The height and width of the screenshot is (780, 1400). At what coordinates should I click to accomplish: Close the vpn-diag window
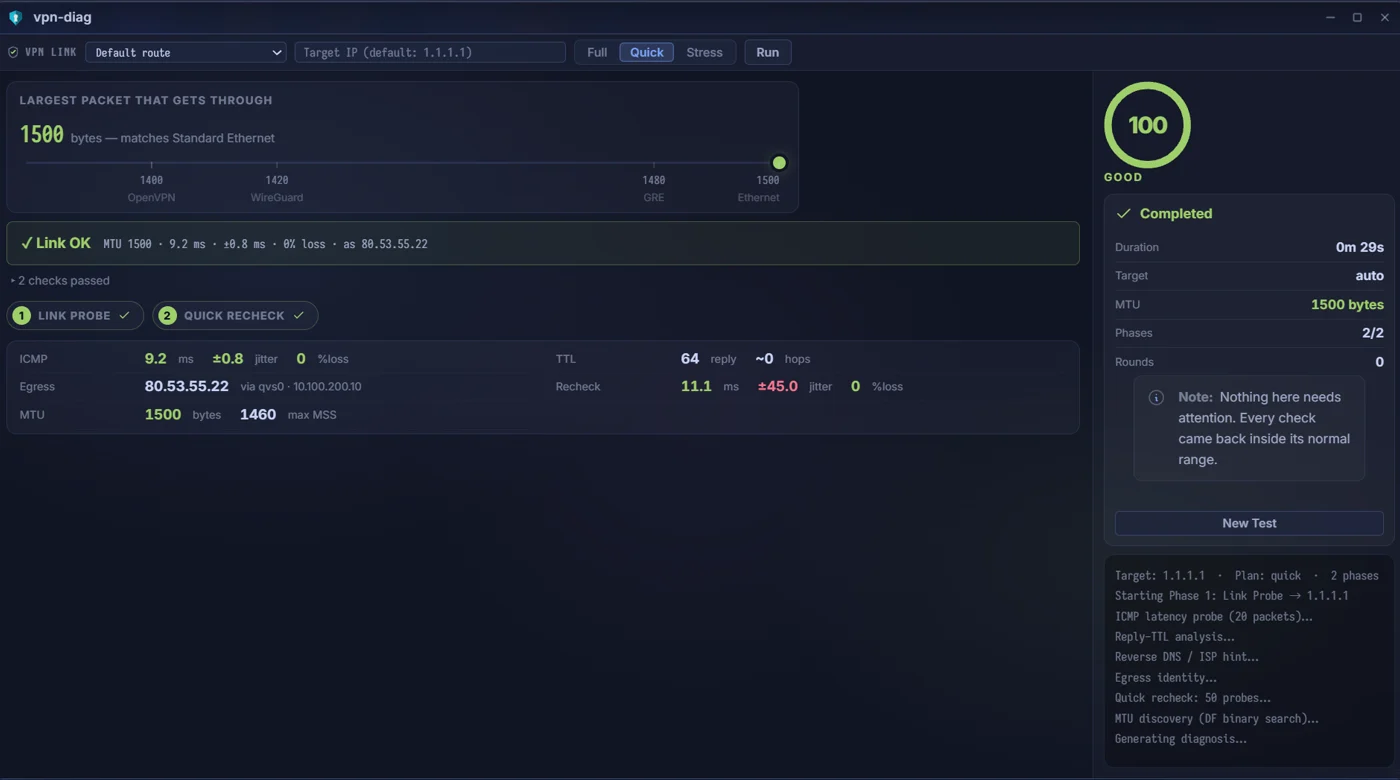(1384, 17)
